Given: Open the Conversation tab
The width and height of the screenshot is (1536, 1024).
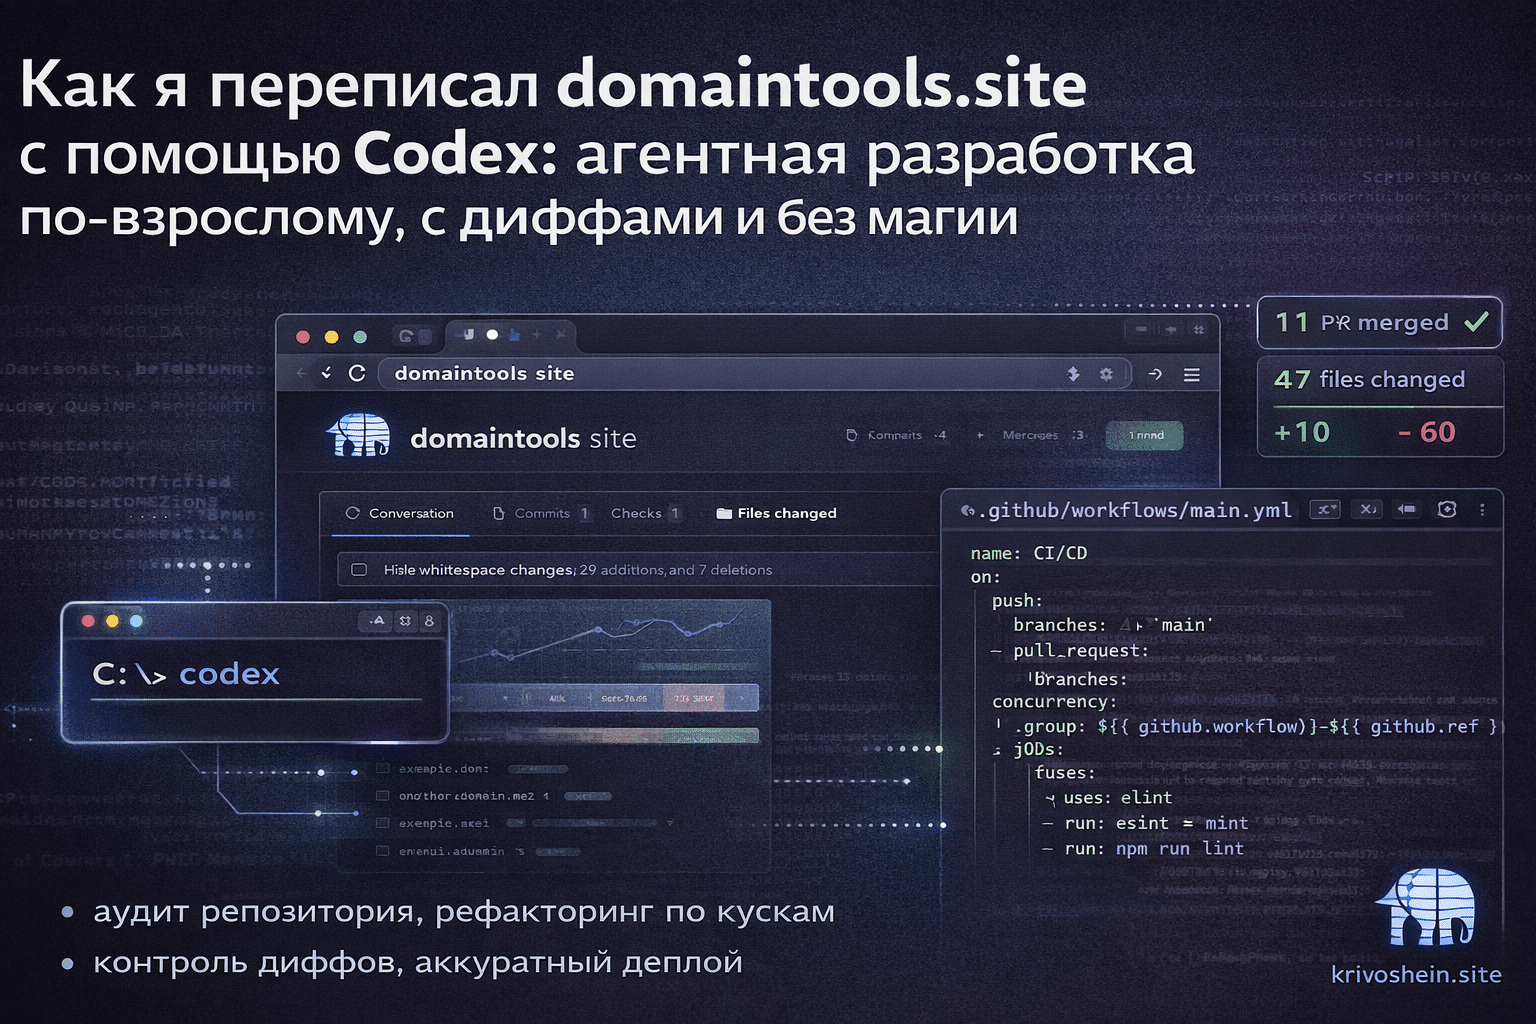Looking at the screenshot, I should click(x=400, y=513).
